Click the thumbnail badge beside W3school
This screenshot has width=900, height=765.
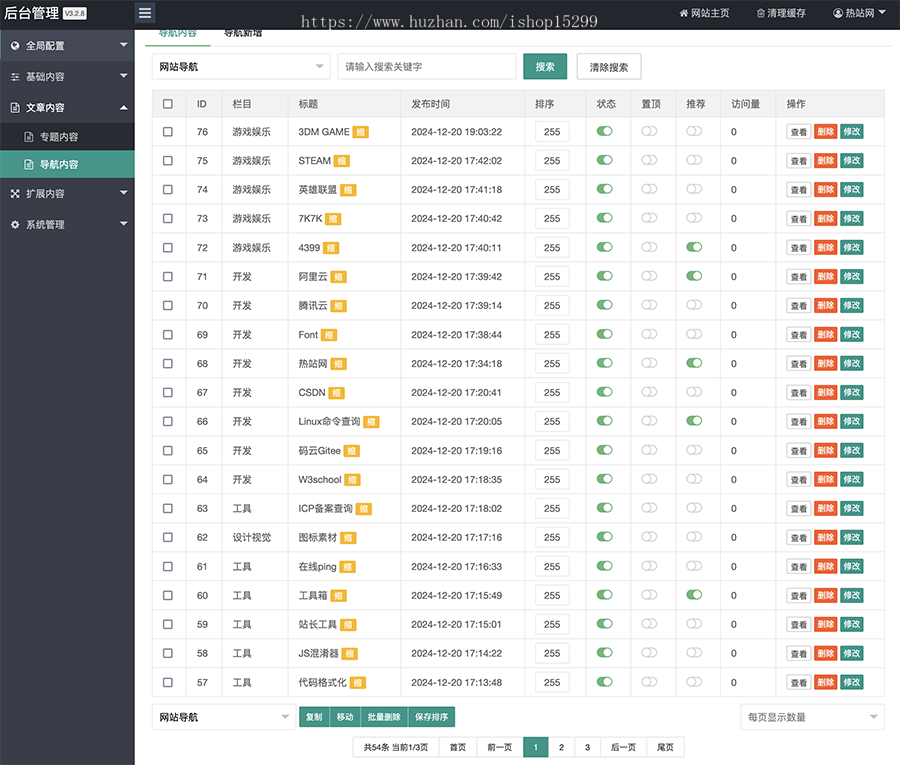tap(352, 480)
